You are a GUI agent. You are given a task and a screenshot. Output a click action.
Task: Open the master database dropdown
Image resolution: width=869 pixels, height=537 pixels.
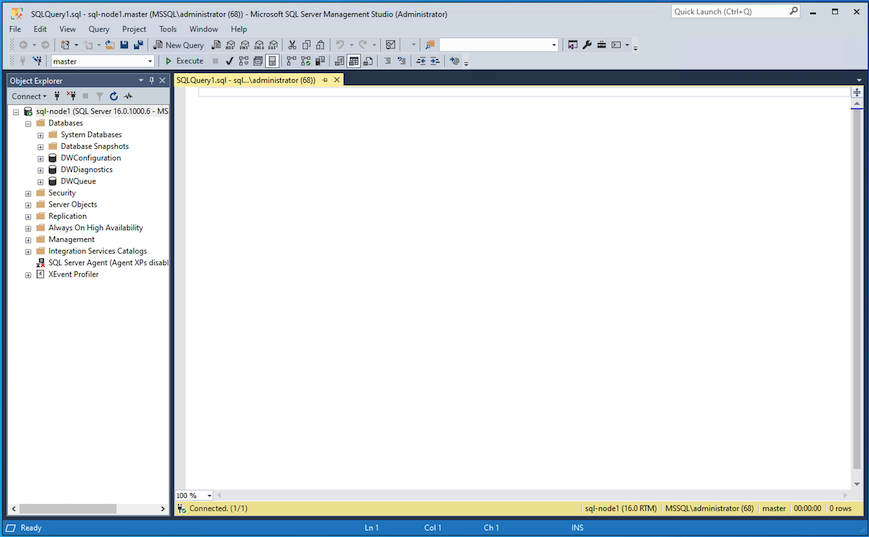[150, 62]
